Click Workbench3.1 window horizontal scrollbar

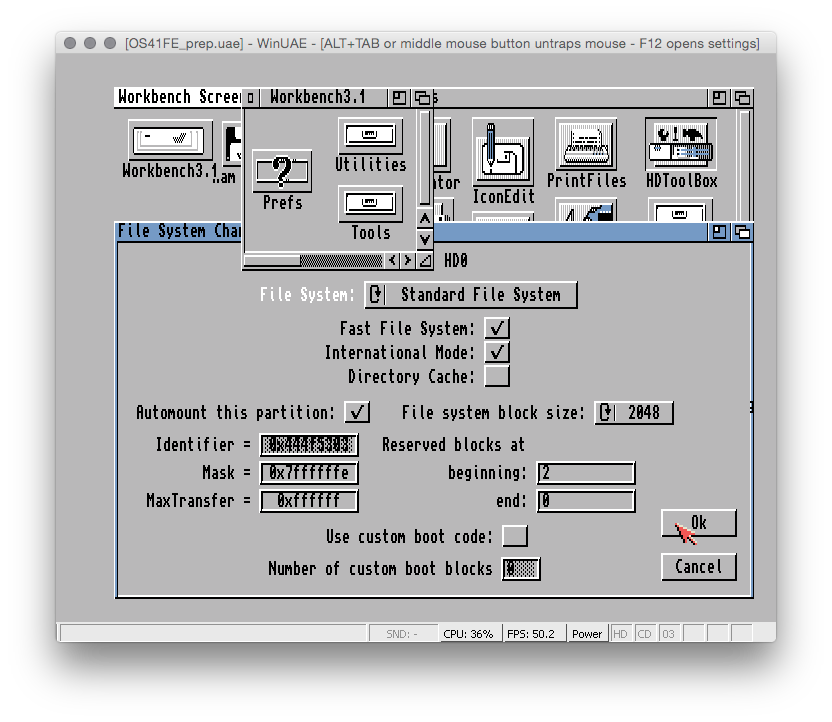[313, 260]
